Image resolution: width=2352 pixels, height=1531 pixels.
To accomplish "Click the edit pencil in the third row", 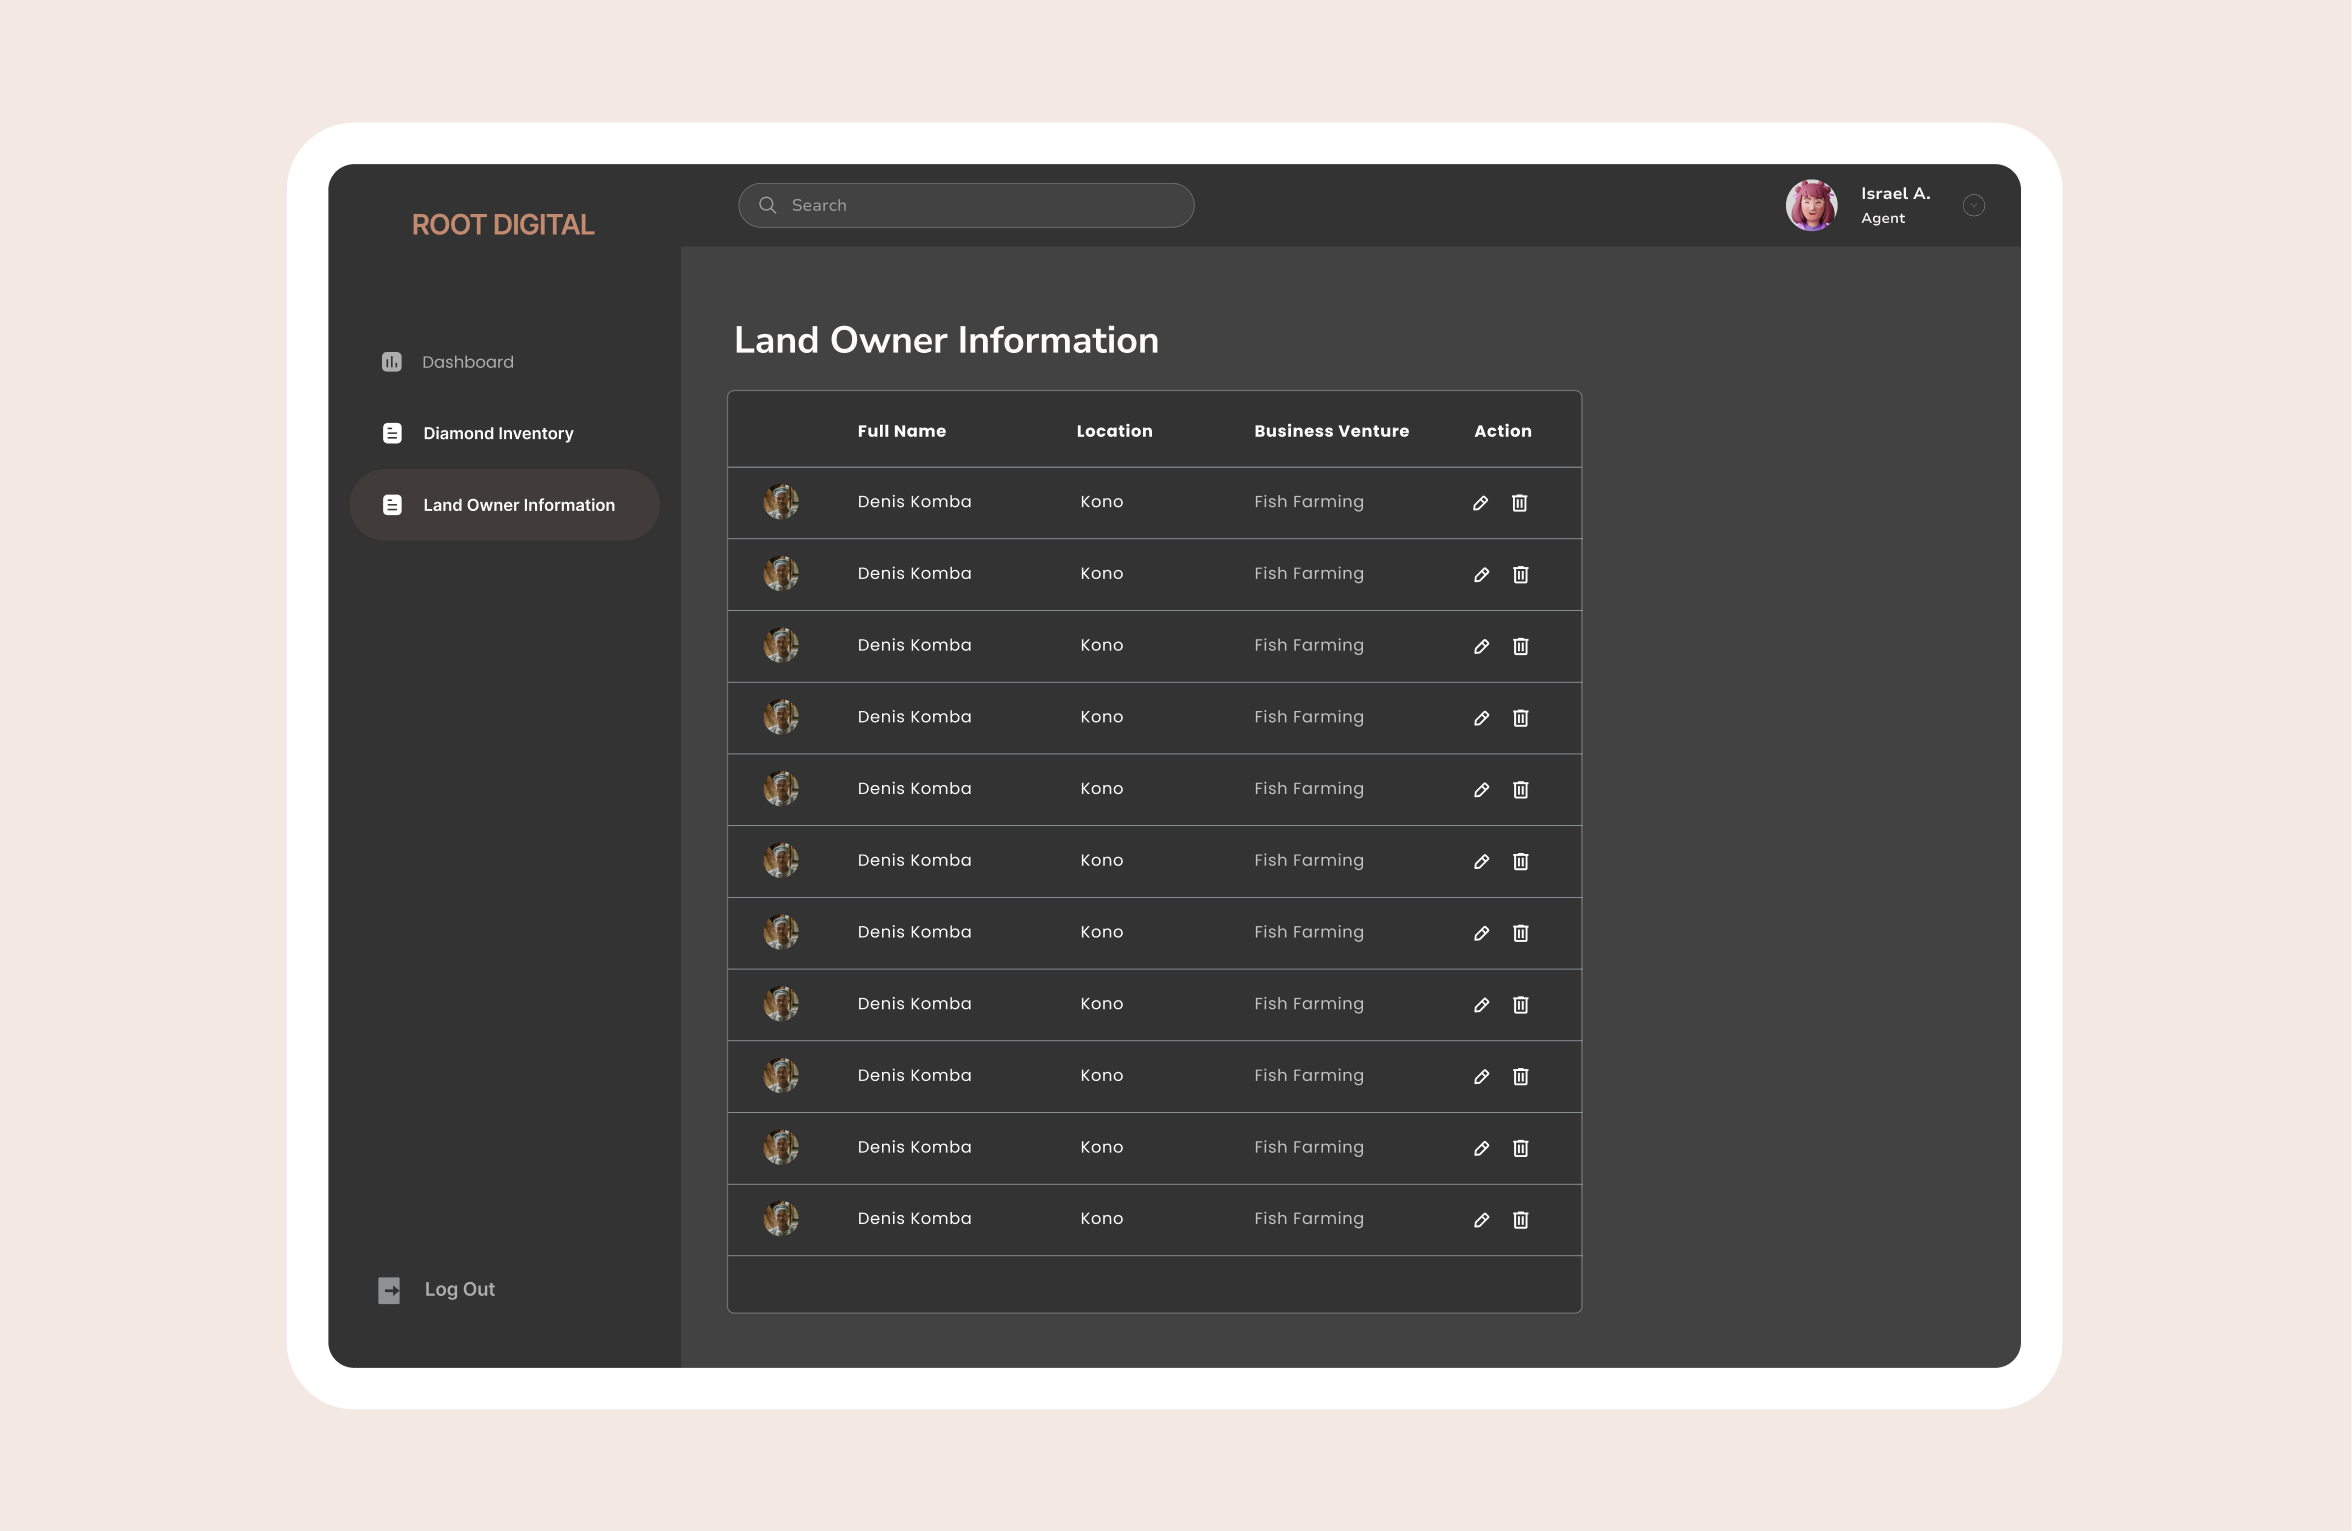I will coord(1481,647).
